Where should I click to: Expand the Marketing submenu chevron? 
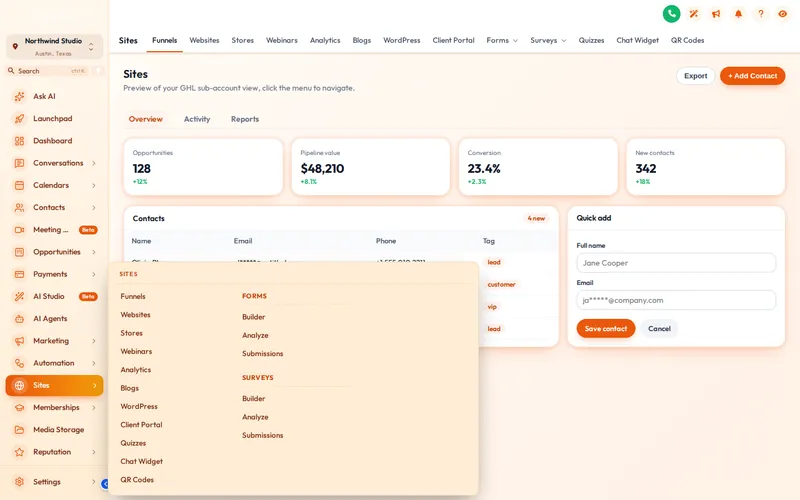(94, 341)
